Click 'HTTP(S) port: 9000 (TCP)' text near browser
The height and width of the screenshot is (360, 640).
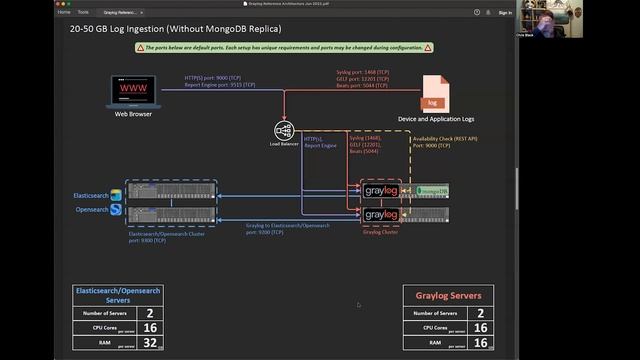[213, 78]
